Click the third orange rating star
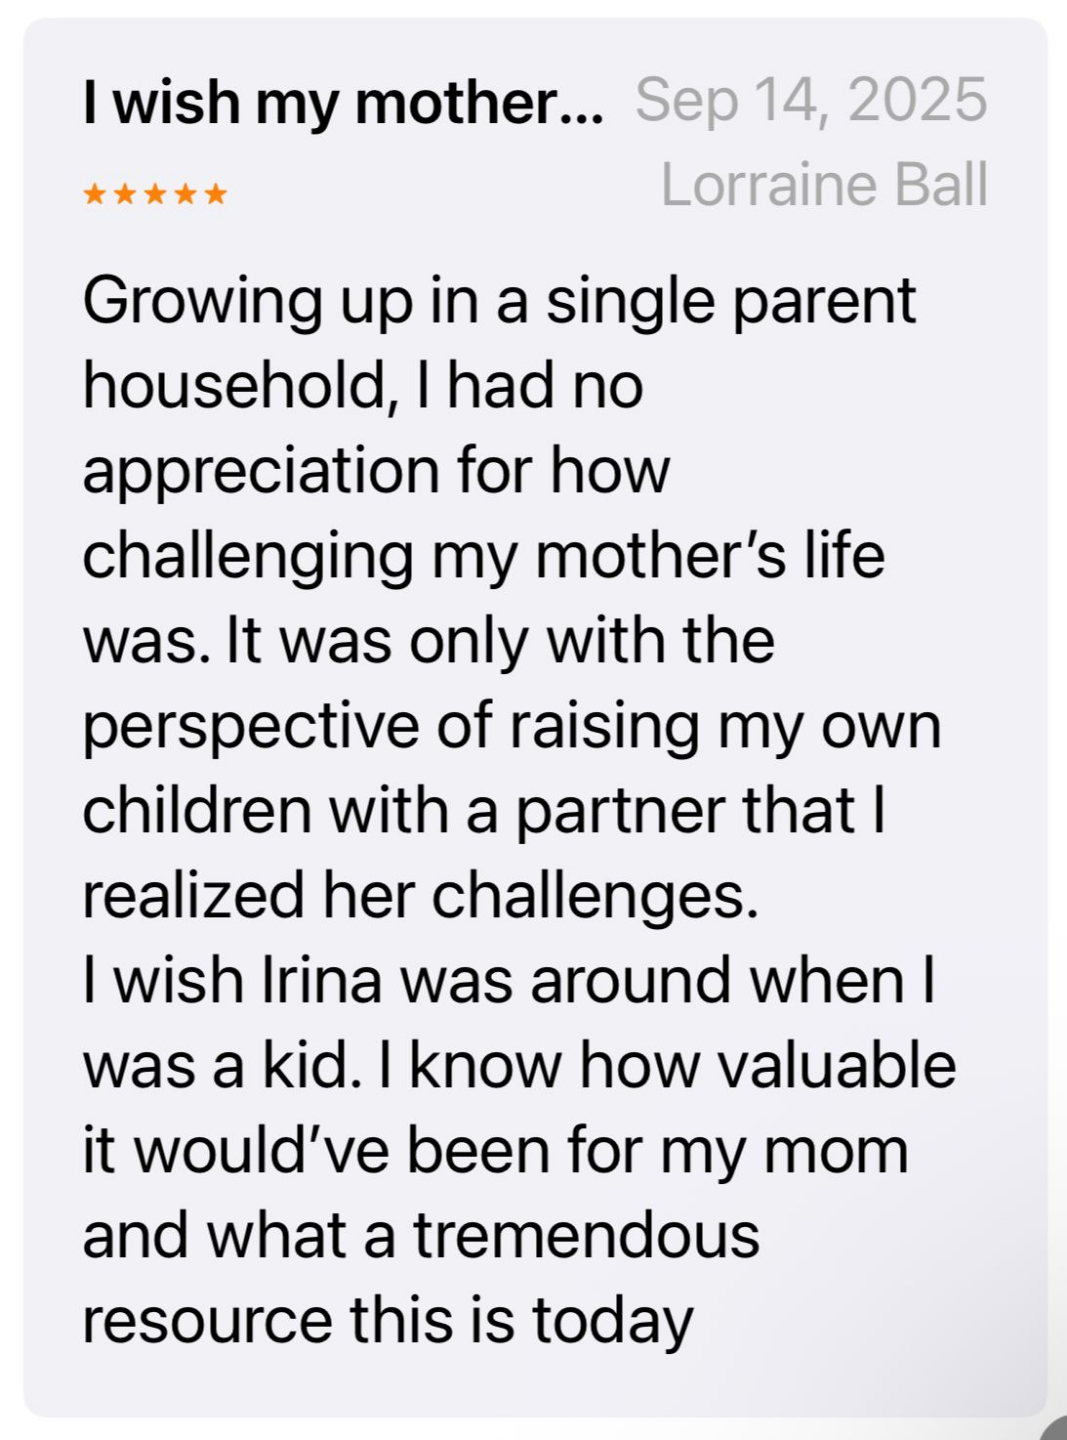Screen dimensions: 1067x1440 (155, 193)
